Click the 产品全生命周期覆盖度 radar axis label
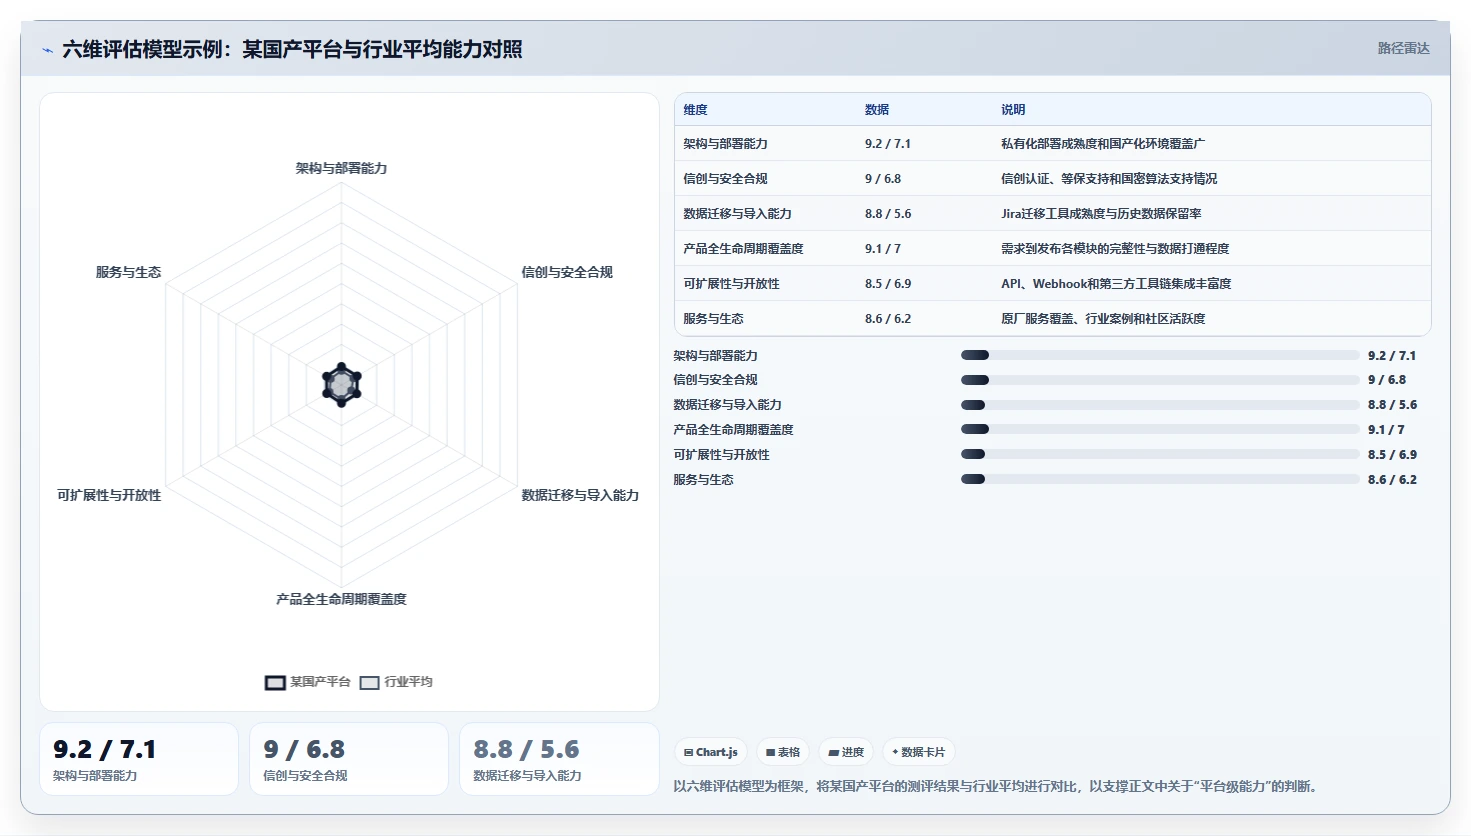 tap(341, 599)
